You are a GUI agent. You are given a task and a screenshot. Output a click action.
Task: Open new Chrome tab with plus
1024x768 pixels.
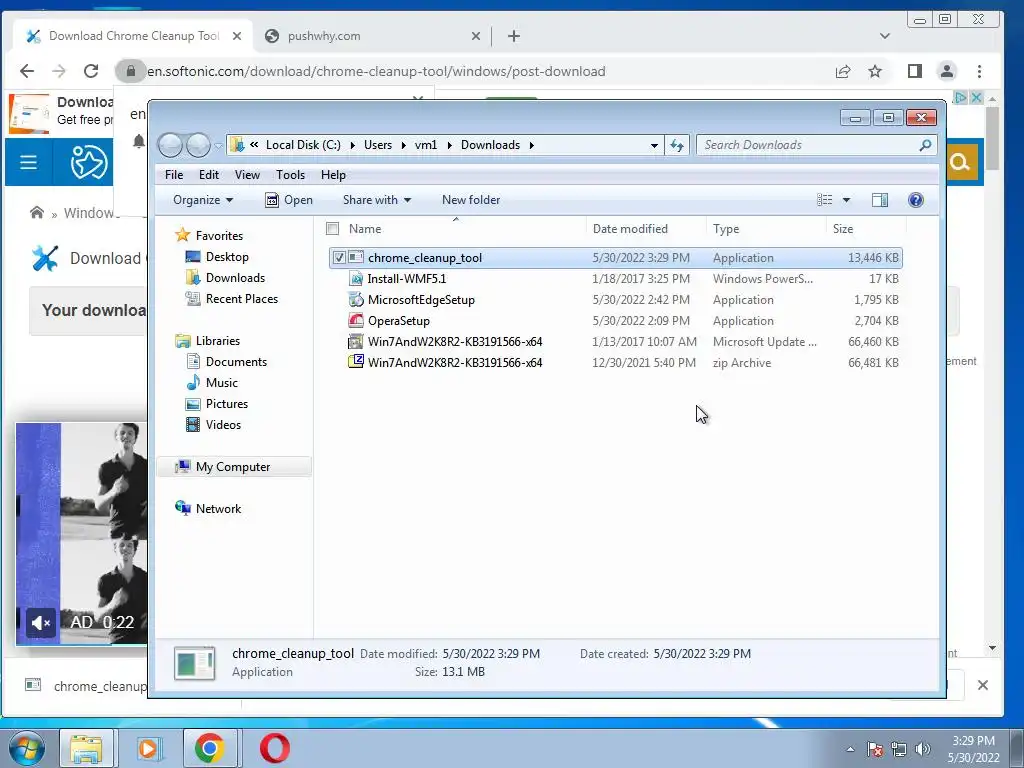(514, 36)
